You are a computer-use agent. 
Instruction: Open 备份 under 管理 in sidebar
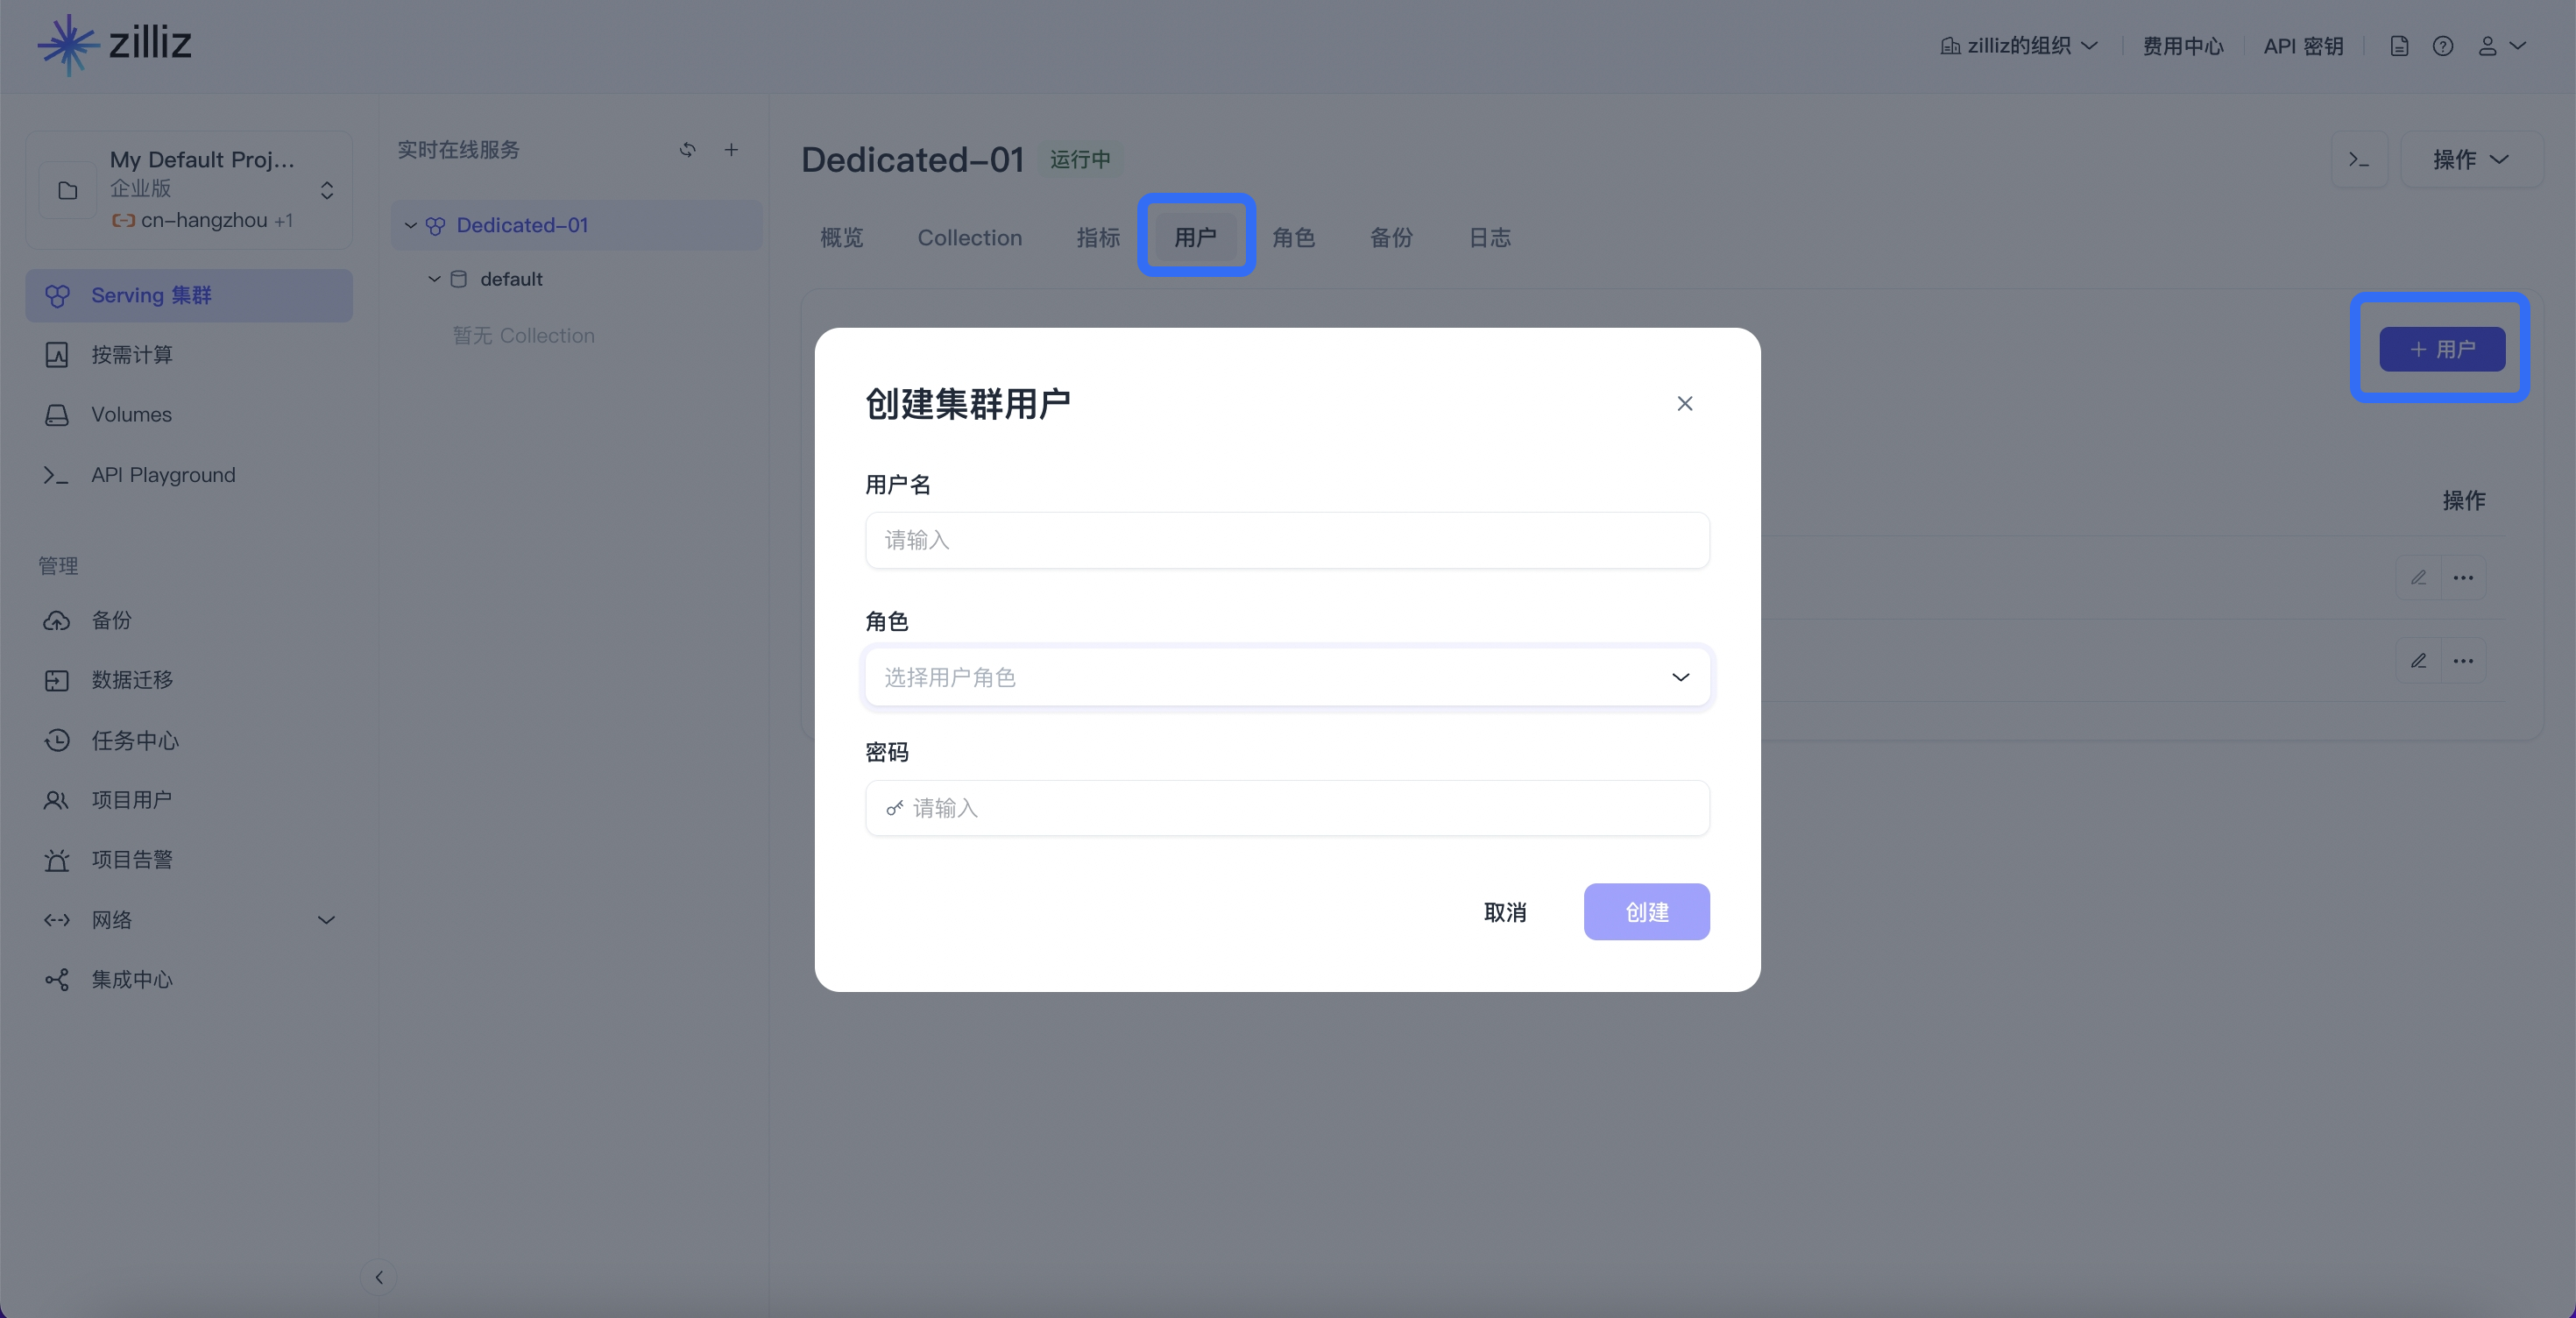[x=189, y=620]
